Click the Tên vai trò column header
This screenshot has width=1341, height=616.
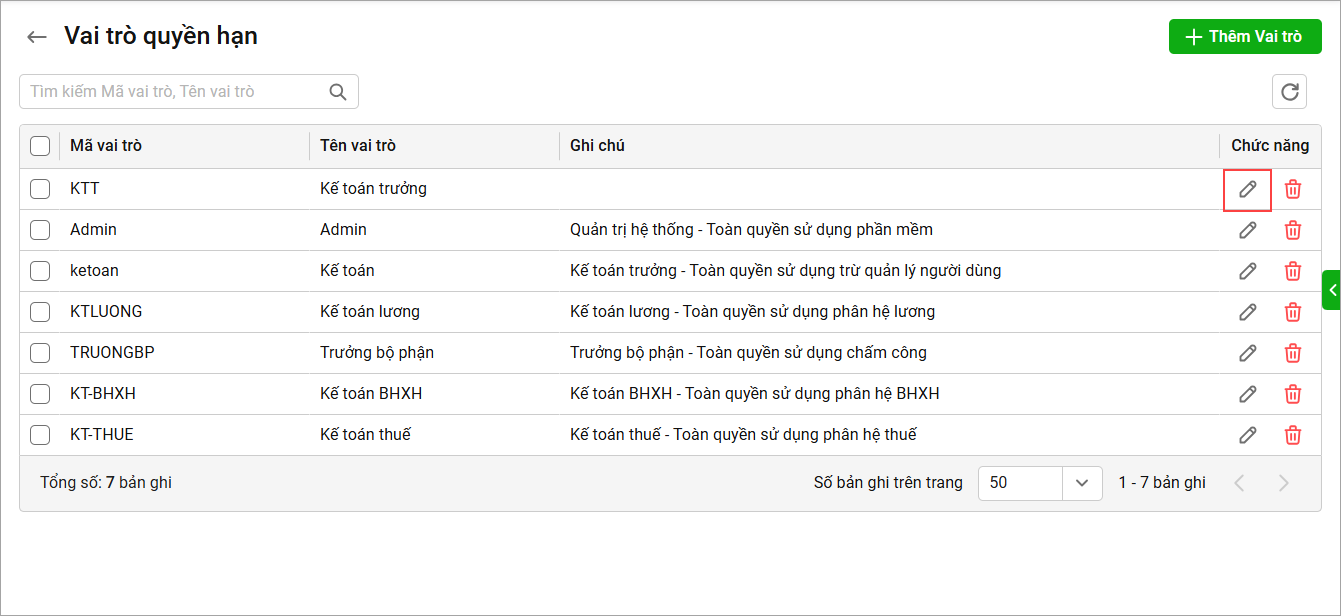[x=358, y=146]
